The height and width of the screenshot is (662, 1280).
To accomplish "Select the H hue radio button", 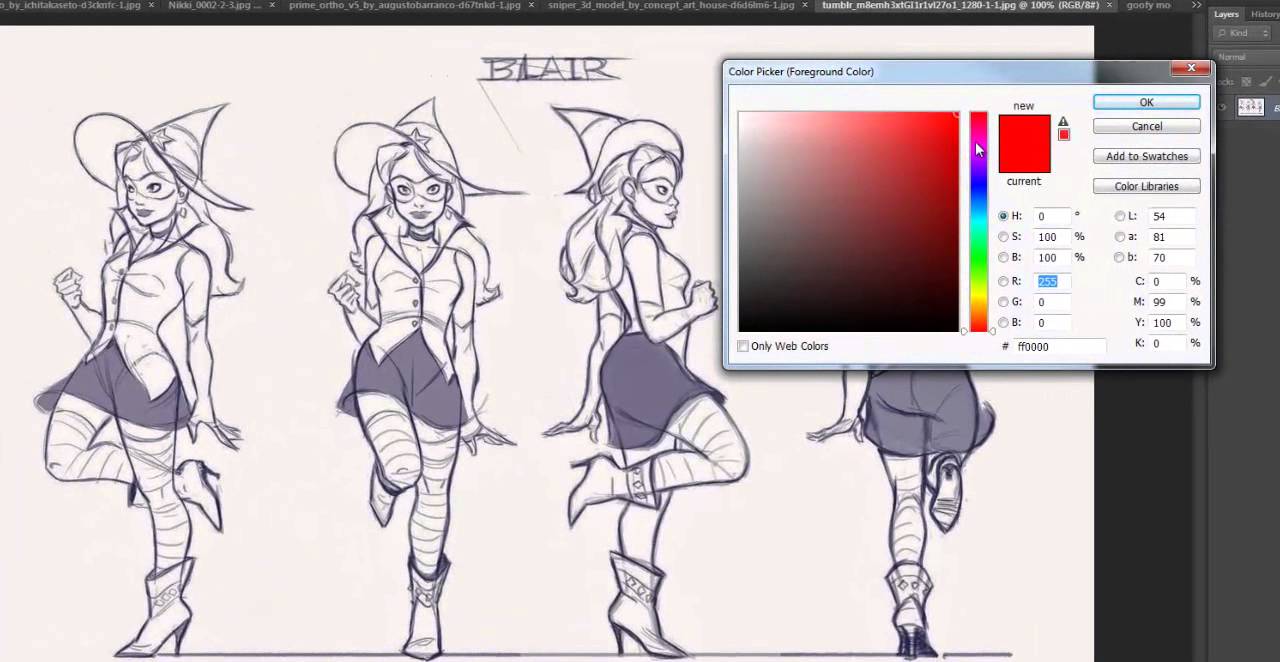I will click(x=1003, y=216).
